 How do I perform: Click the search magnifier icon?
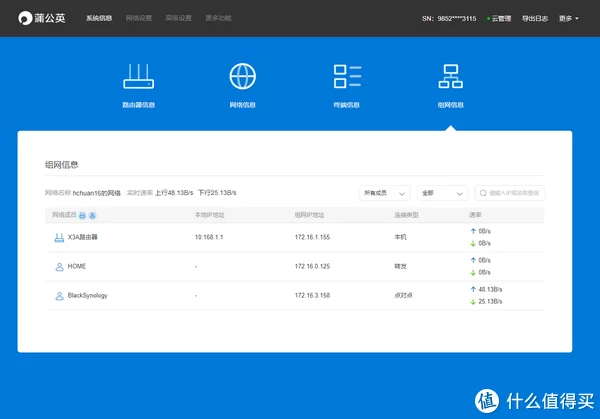[483, 193]
